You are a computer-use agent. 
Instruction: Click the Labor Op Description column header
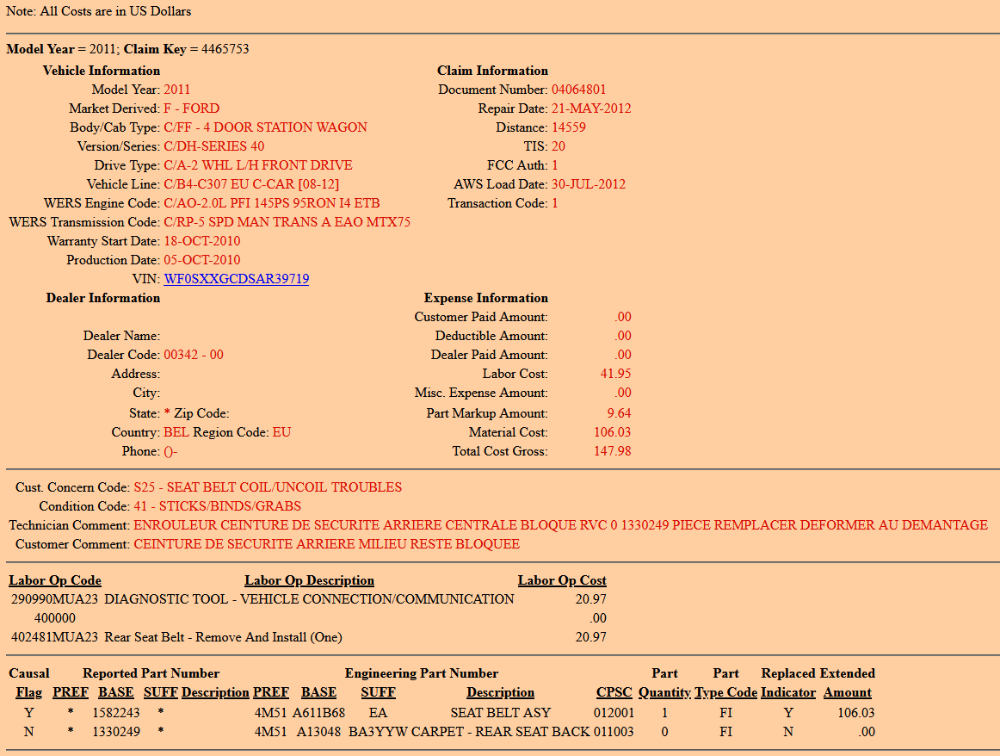click(x=309, y=581)
